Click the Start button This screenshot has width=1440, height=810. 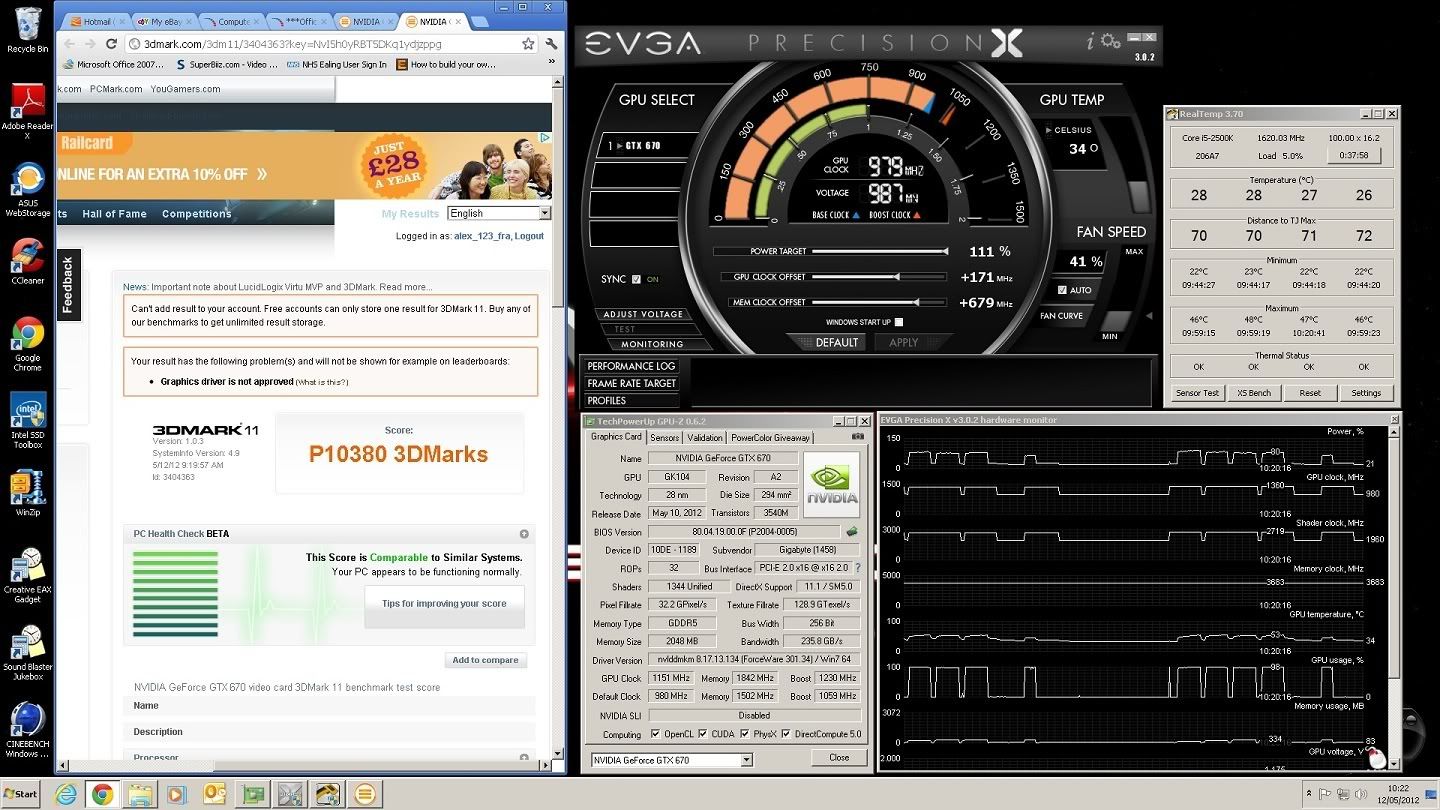(x=21, y=794)
